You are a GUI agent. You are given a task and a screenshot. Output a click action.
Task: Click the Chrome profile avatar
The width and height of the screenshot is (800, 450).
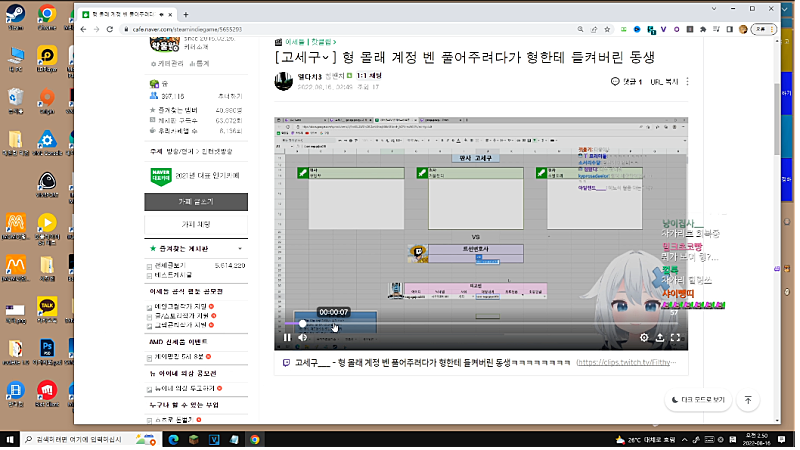(x=743, y=30)
